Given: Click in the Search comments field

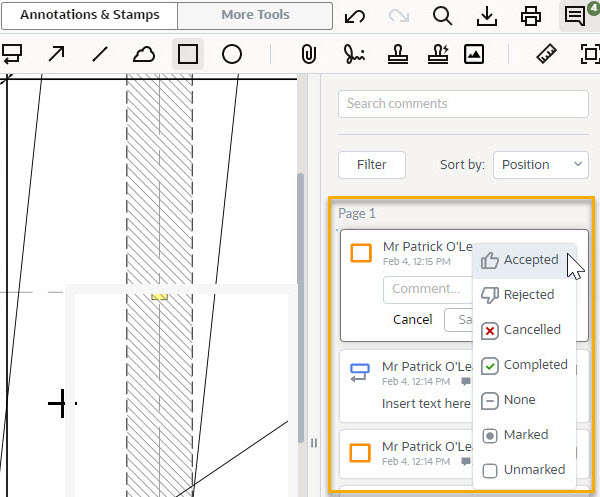Looking at the screenshot, I should click(462, 104).
